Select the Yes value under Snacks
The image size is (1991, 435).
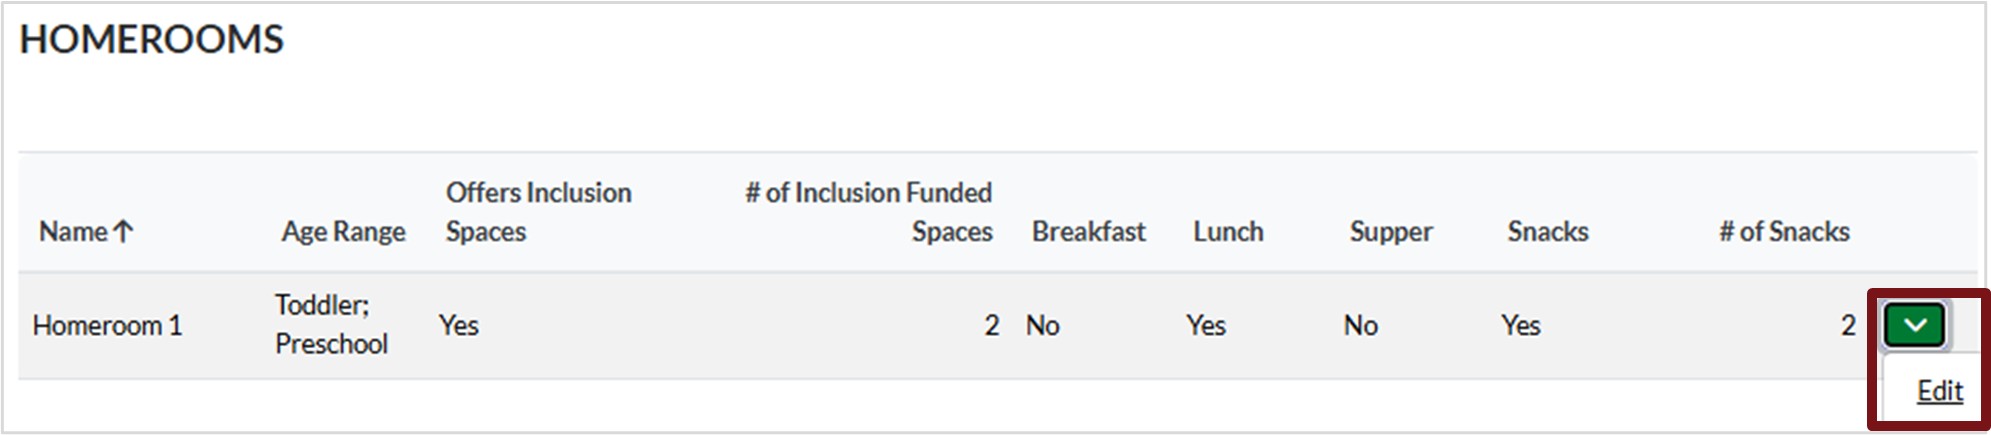(x=1520, y=326)
